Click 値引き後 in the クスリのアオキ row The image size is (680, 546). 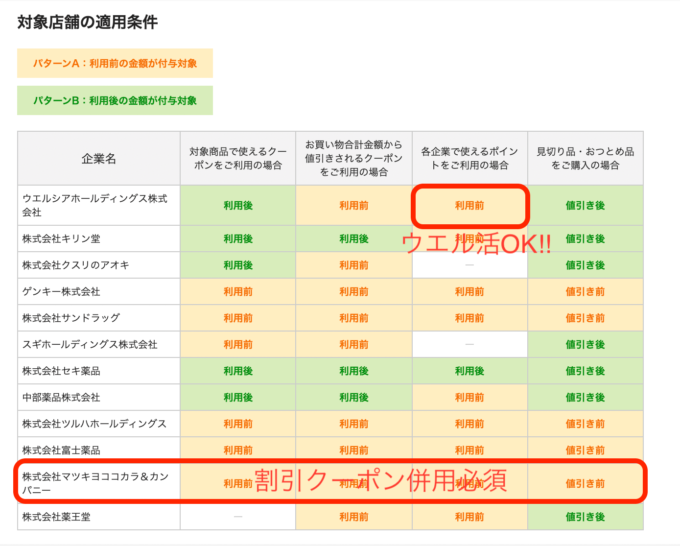pos(585,265)
